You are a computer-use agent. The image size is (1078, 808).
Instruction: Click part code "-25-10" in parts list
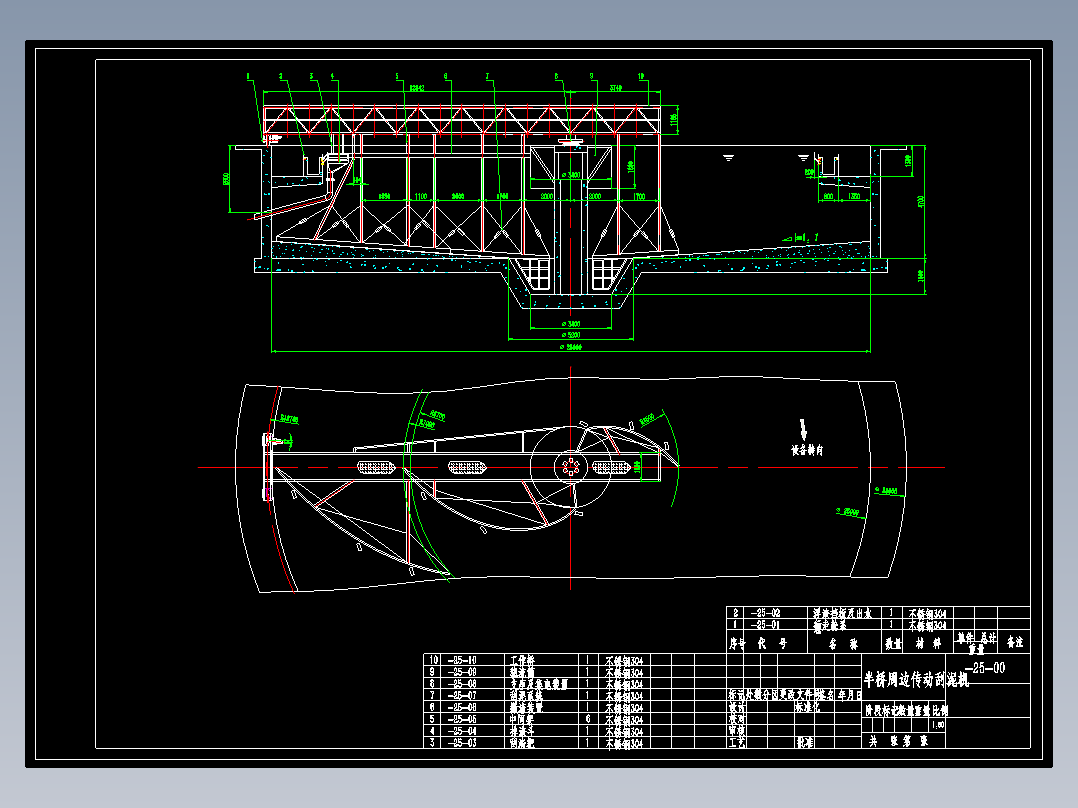pyautogui.click(x=462, y=660)
